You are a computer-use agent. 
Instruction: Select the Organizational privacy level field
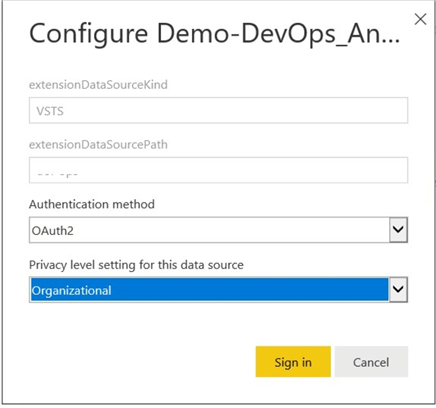(218, 289)
